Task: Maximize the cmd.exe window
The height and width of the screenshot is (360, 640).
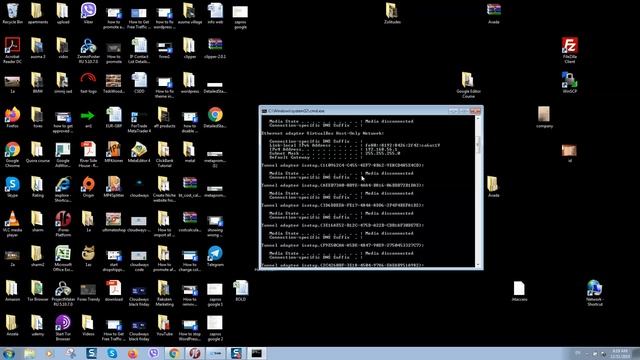Action: [464, 111]
